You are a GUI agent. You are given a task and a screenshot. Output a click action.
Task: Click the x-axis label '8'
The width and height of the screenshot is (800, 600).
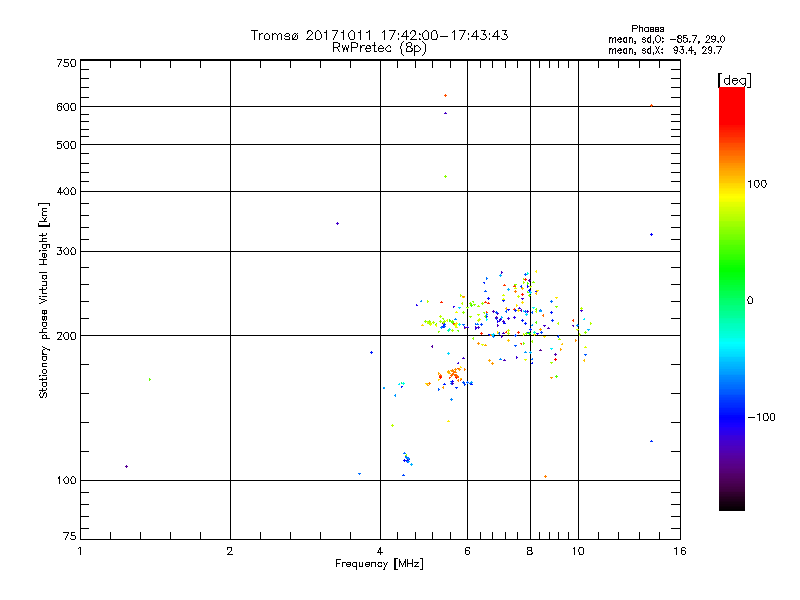pos(530,551)
